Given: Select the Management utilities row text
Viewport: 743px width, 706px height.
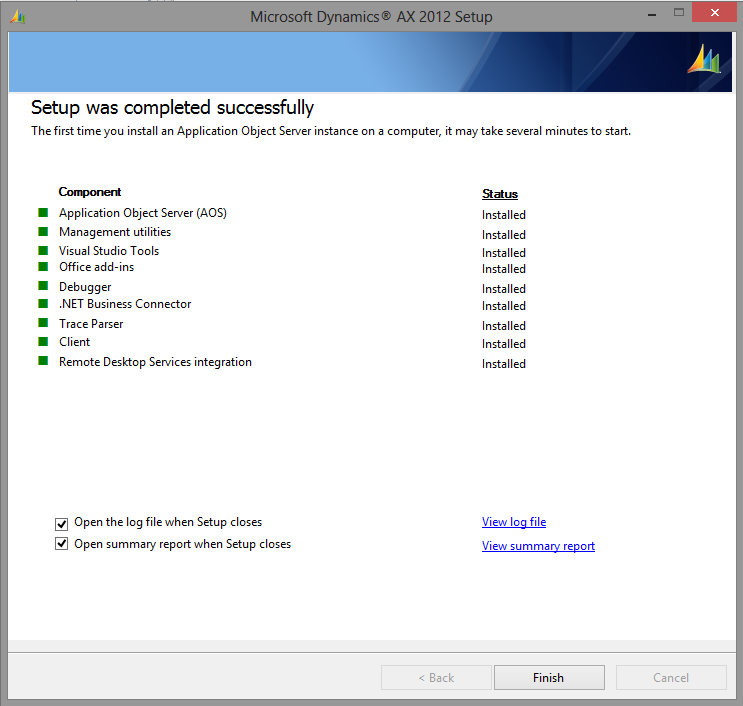Looking at the screenshot, I should pyautogui.click(x=115, y=232).
